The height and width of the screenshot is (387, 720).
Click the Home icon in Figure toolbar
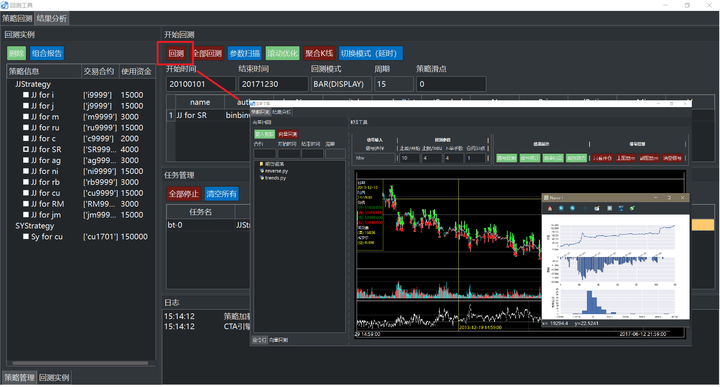click(550, 208)
